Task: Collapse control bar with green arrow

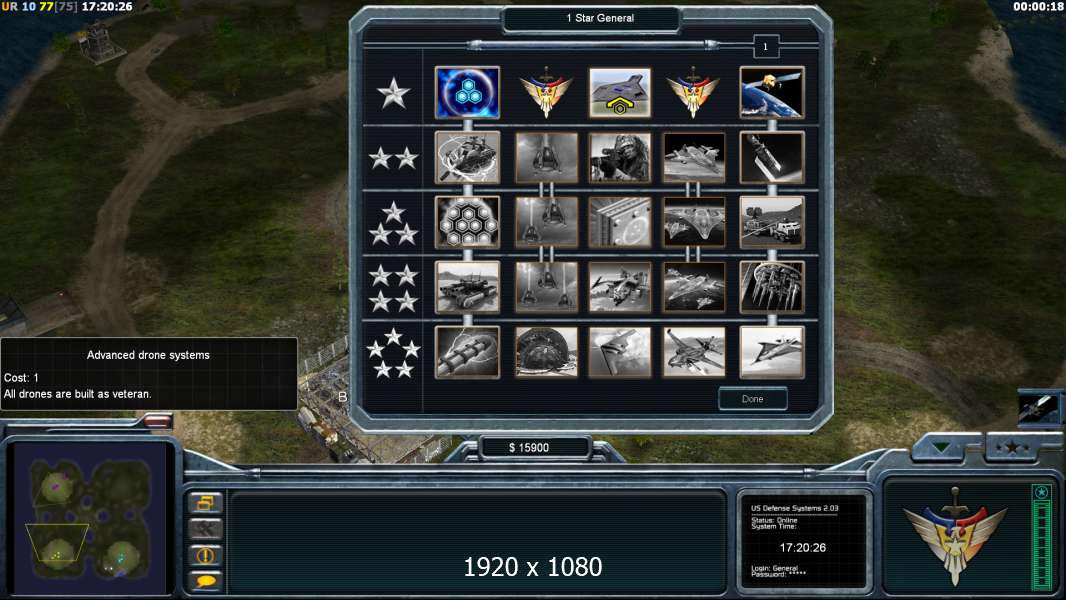Action: coord(942,447)
